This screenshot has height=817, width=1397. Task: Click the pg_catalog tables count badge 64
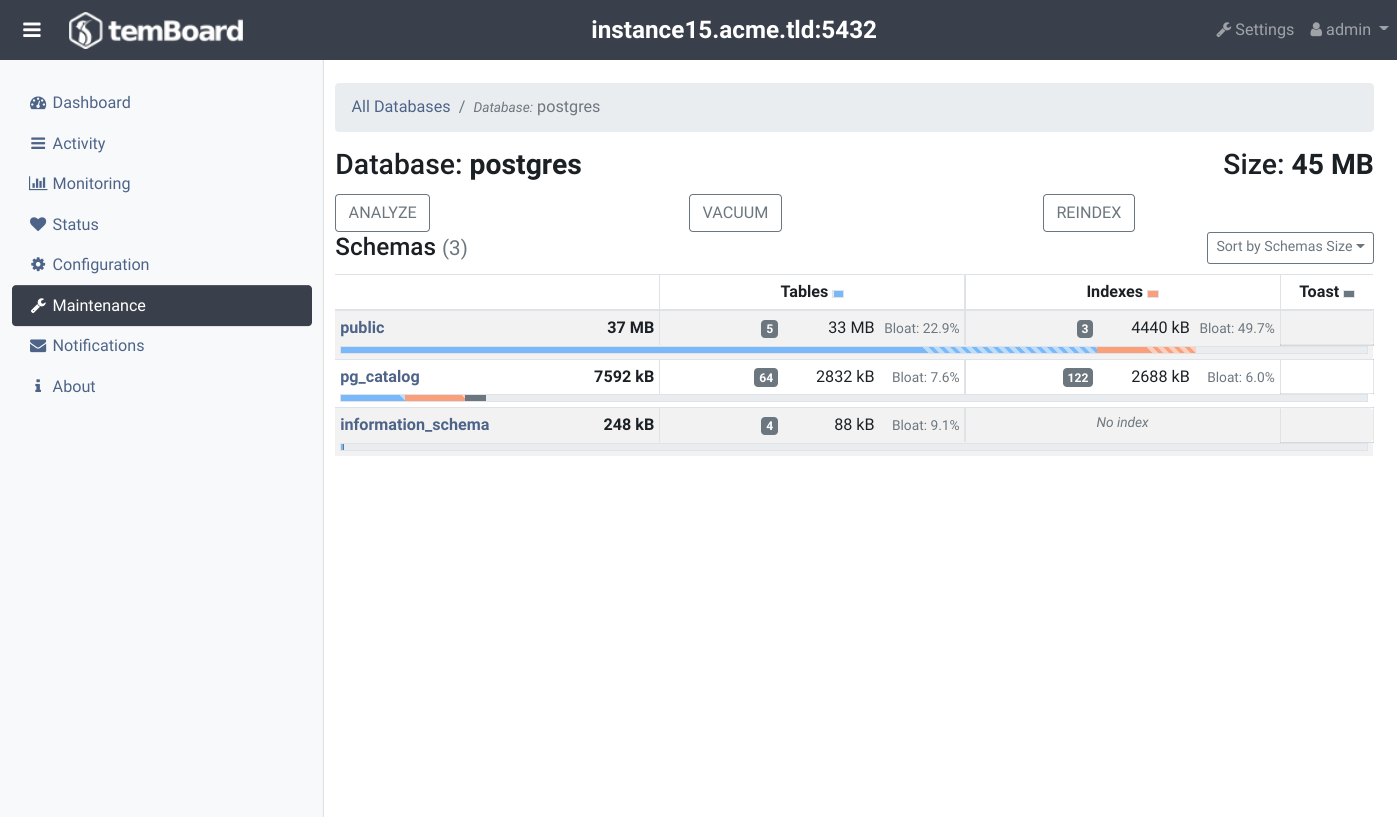766,378
